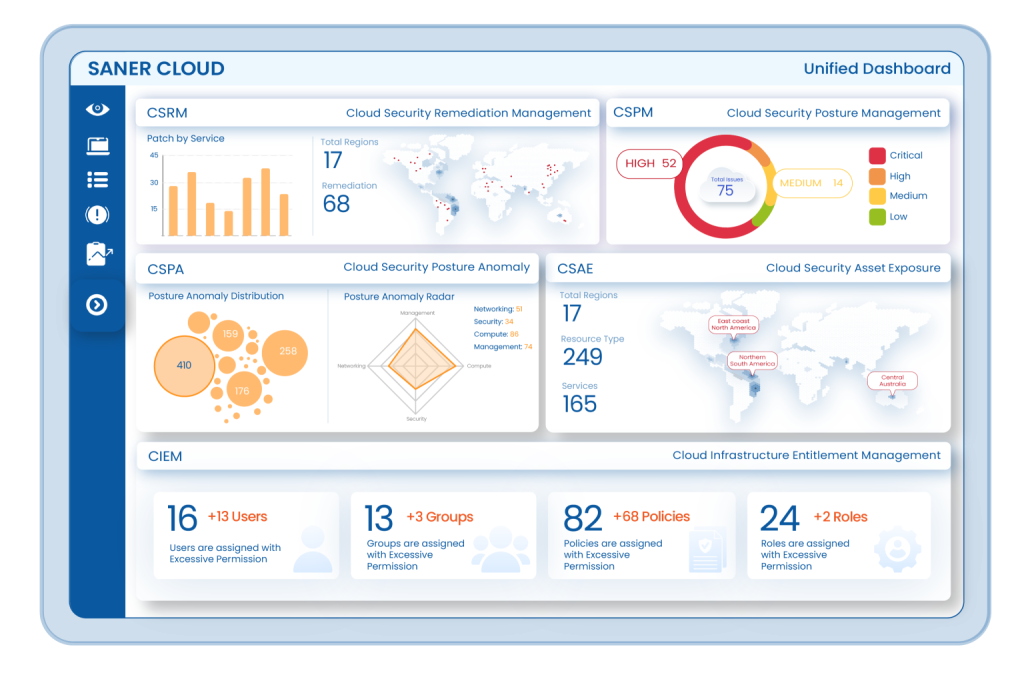This screenshot has width=1024, height=683.
Task: Open the exclamation alert icon in sidebar
Action: click(x=97, y=215)
